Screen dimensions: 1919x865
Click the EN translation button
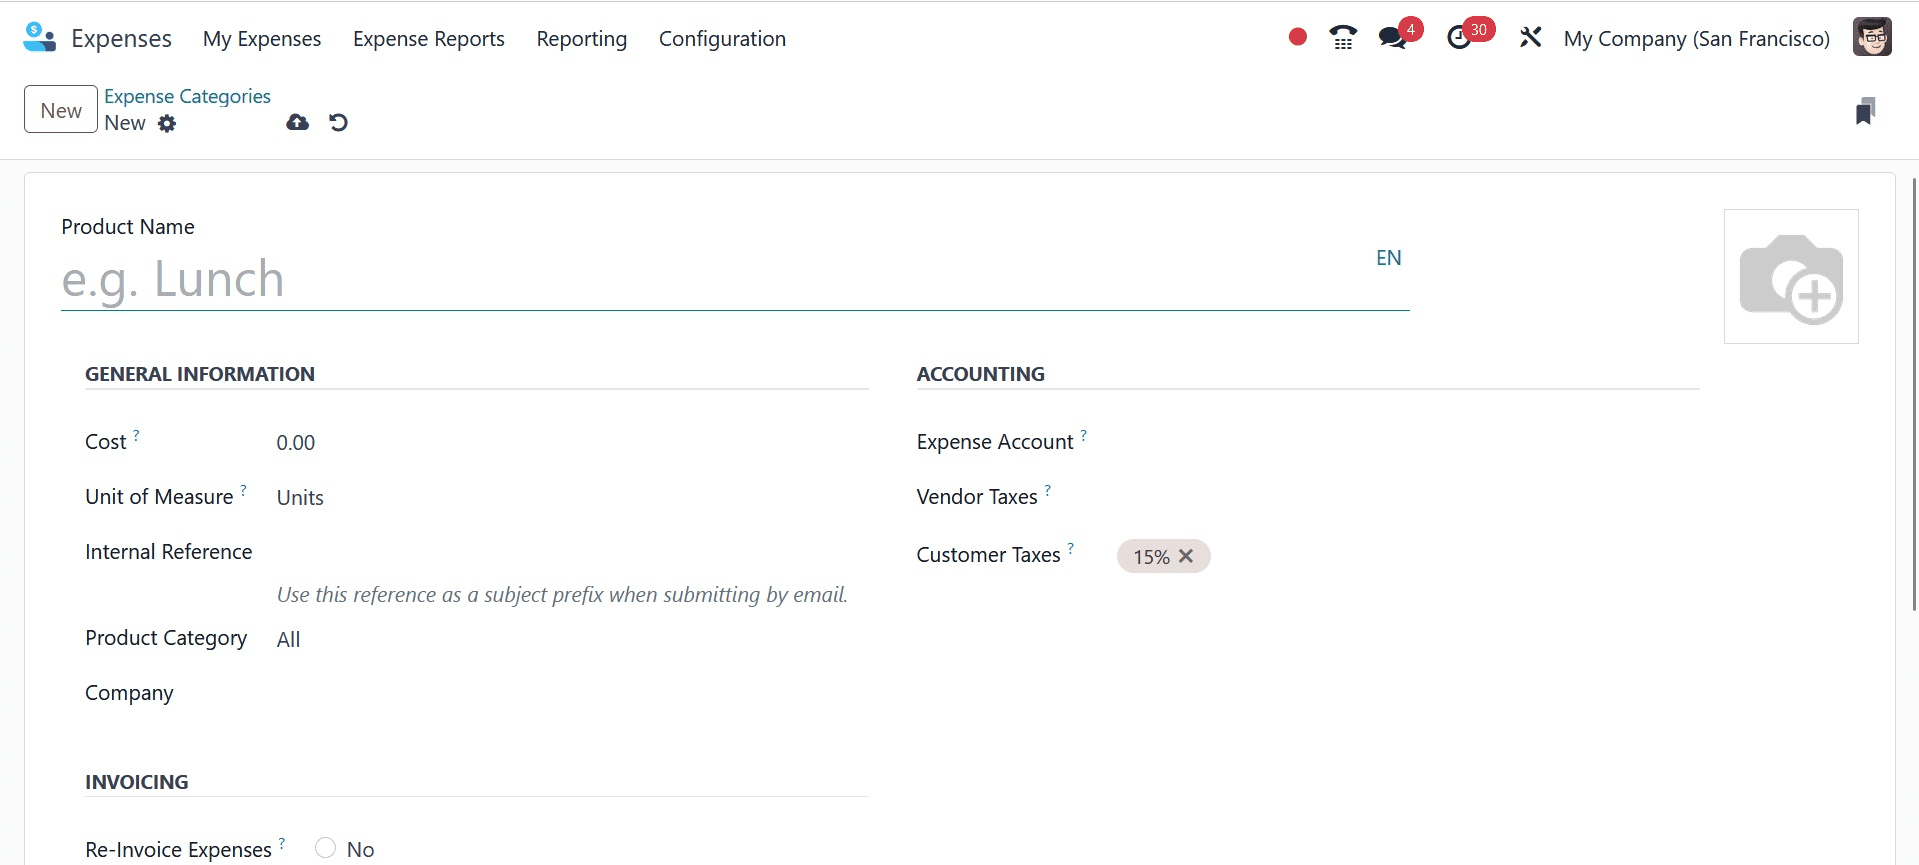pos(1388,258)
